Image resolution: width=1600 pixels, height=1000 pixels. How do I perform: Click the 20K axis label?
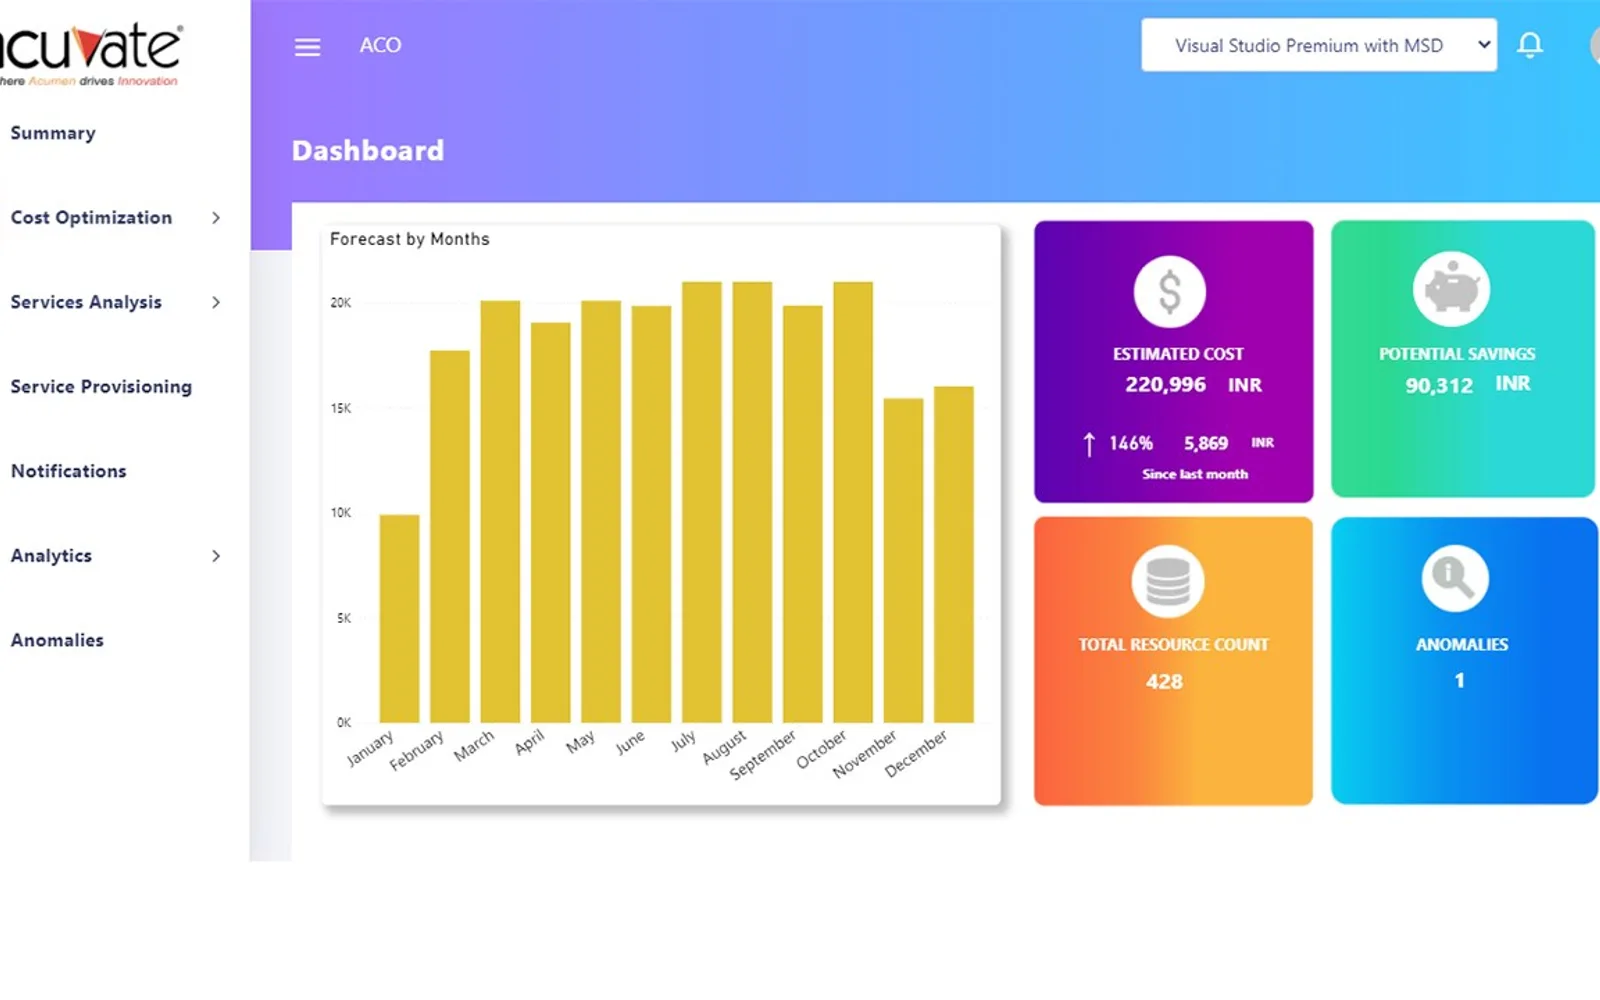point(341,303)
